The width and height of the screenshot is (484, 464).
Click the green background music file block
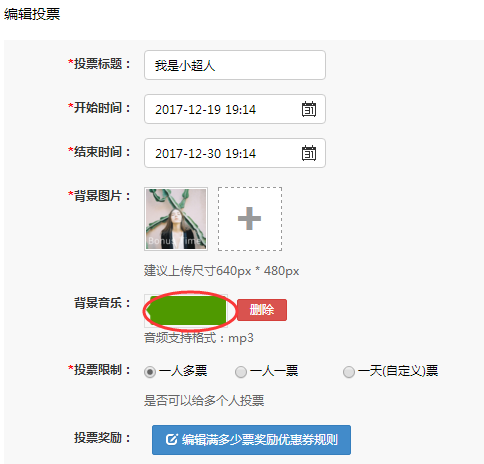pyautogui.click(x=187, y=311)
